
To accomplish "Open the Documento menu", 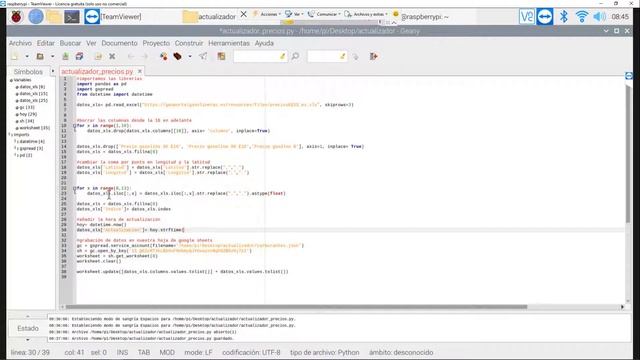I will (x=120, y=43).
